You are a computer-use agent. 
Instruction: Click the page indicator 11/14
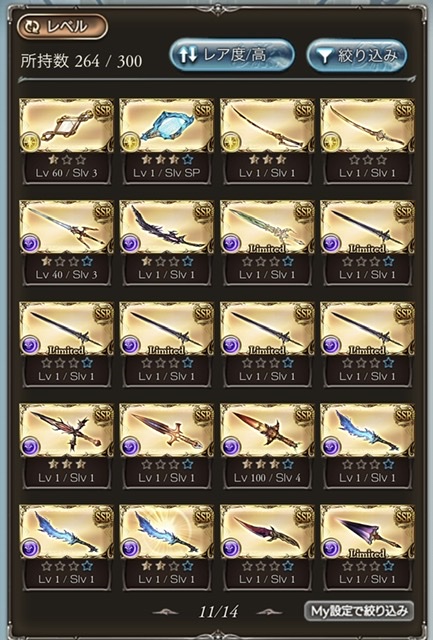(218, 611)
